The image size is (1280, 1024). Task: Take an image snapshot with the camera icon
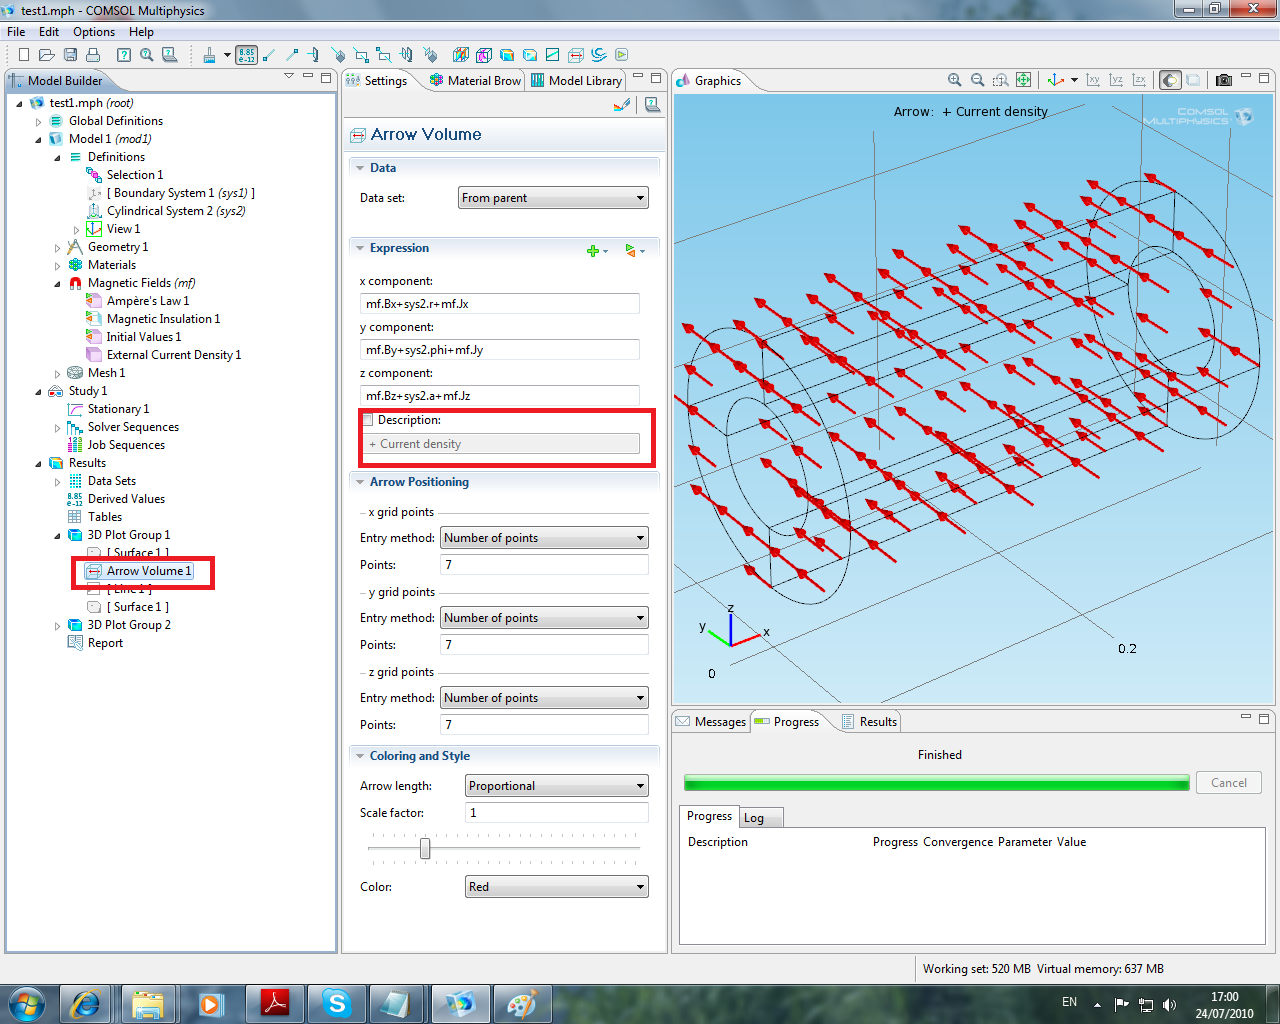click(1224, 80)
